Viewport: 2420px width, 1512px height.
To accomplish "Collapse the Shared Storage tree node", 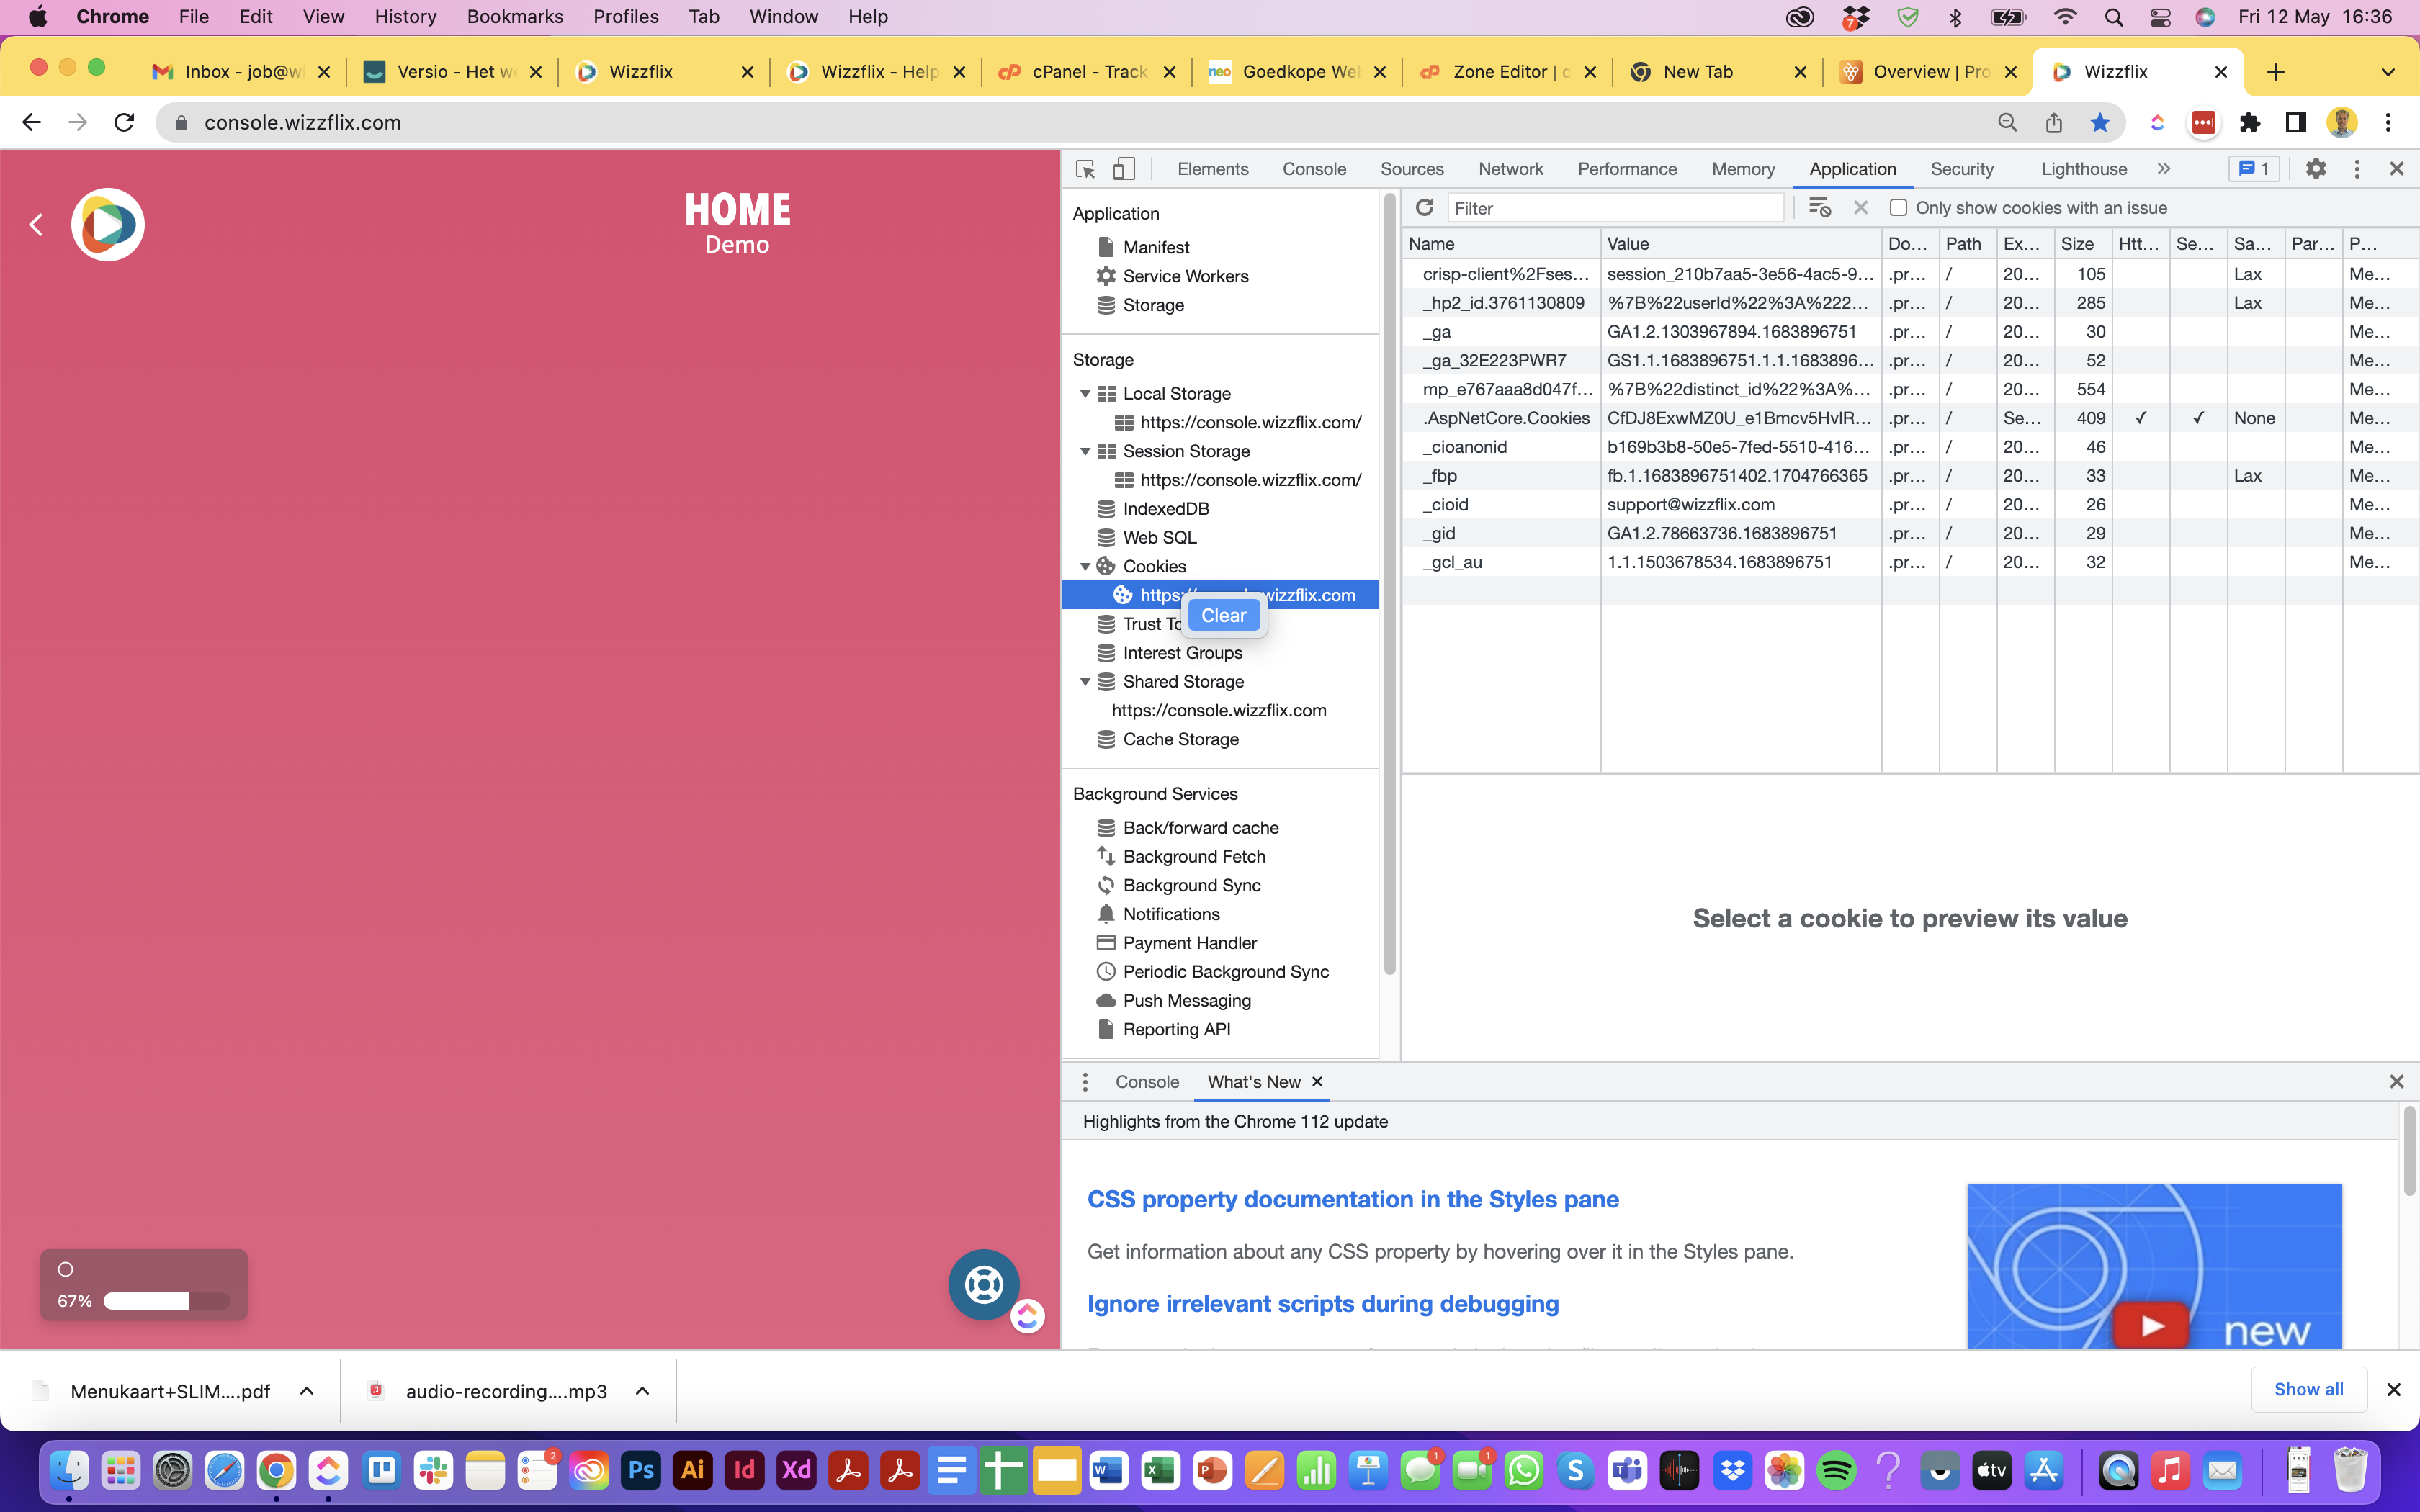I will point(1085,682).
